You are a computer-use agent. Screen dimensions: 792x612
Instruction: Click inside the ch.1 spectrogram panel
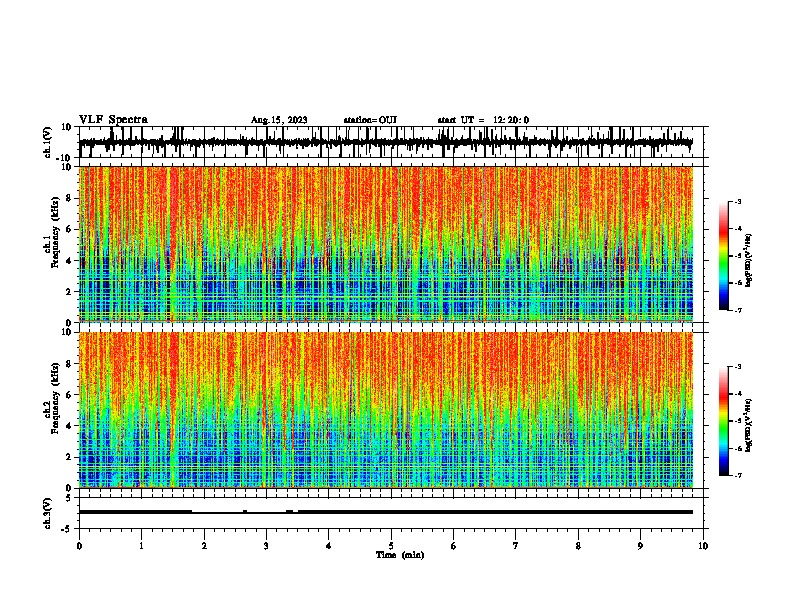click(x=386, y=244)
